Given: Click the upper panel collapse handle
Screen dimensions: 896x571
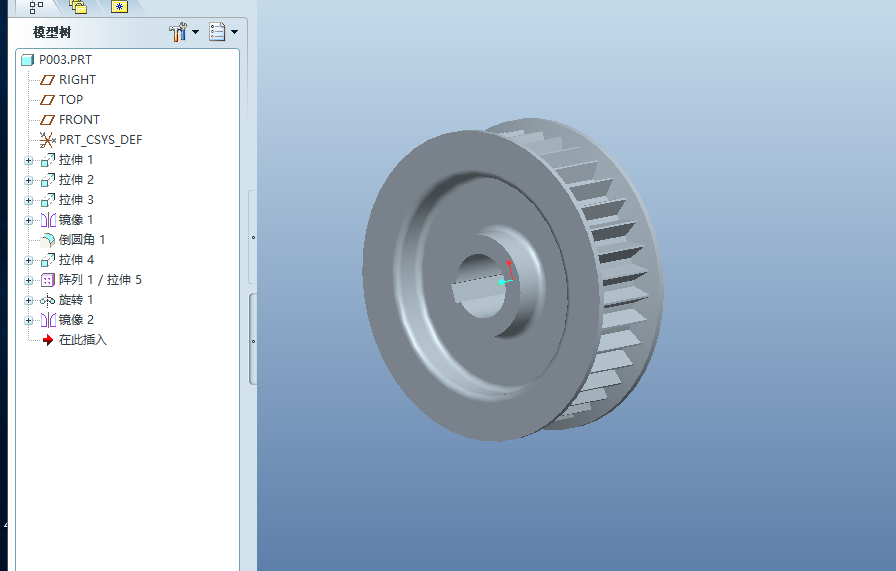Looking at the screenshot, I should point(253,237).
